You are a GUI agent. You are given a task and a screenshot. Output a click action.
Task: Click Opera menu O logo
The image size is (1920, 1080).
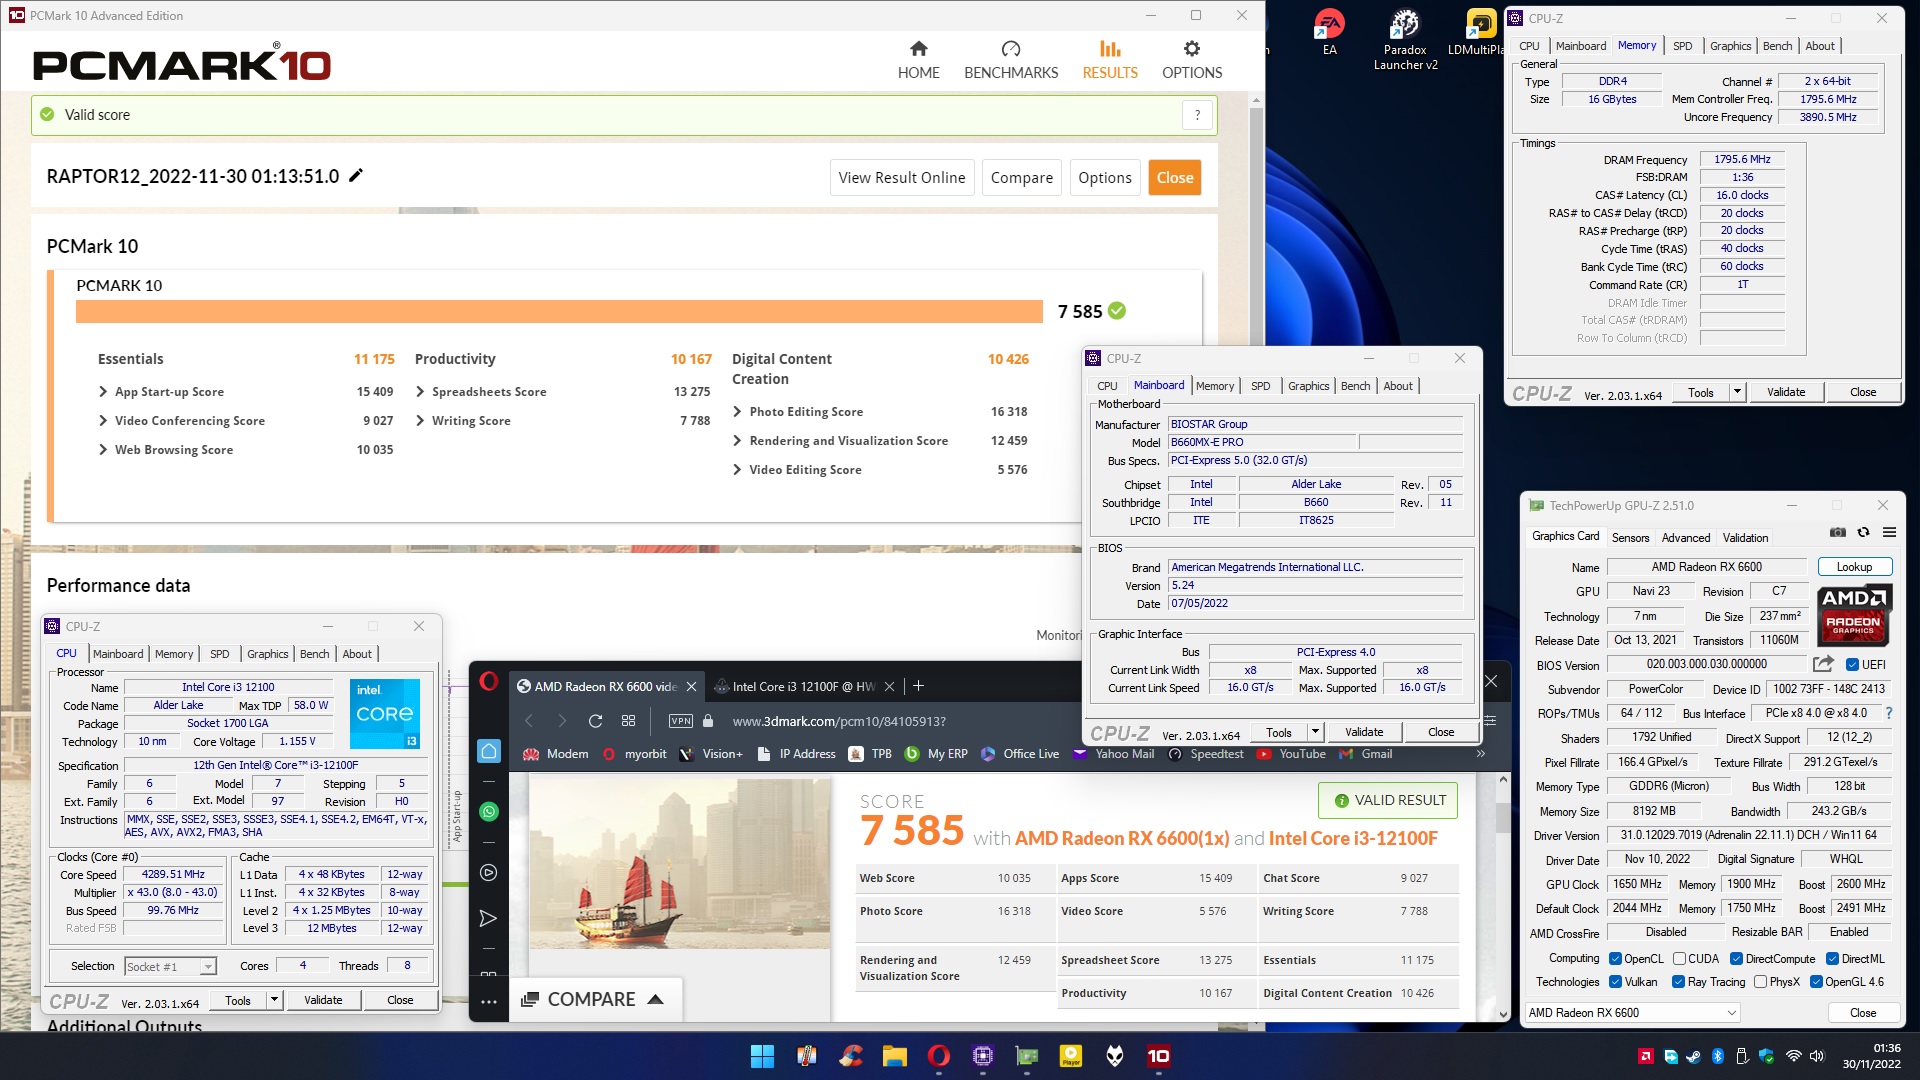pyautogui.click(x=489, y=682)
